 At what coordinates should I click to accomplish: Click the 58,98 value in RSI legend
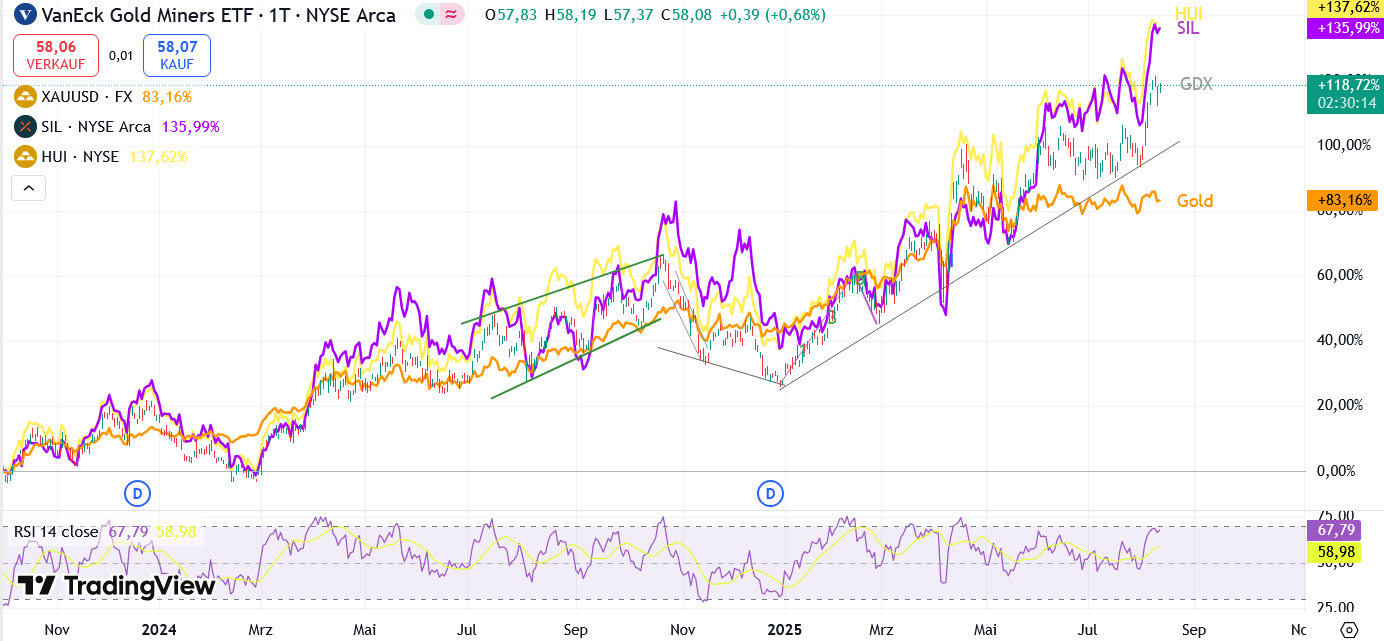click(176, 532)
